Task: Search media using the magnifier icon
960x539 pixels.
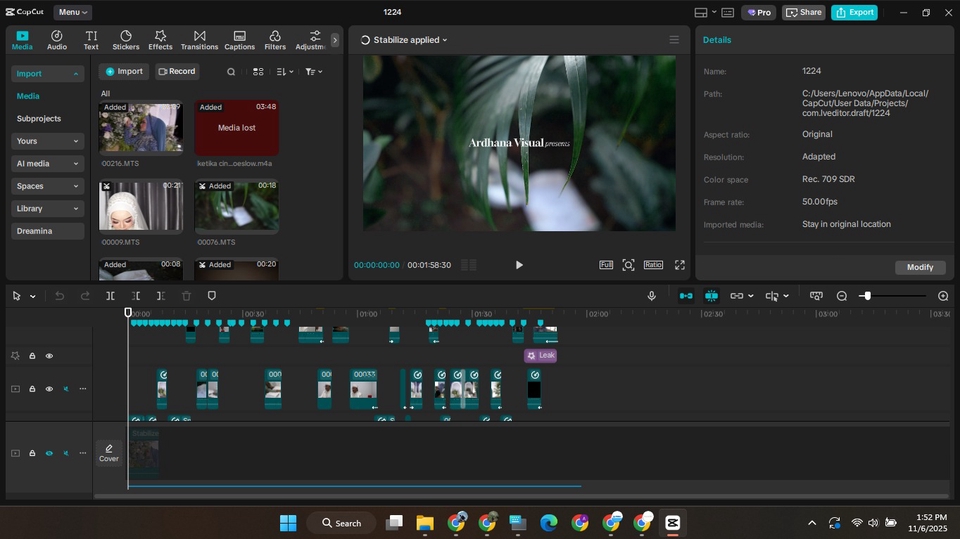Action: [x=231, y=72]
